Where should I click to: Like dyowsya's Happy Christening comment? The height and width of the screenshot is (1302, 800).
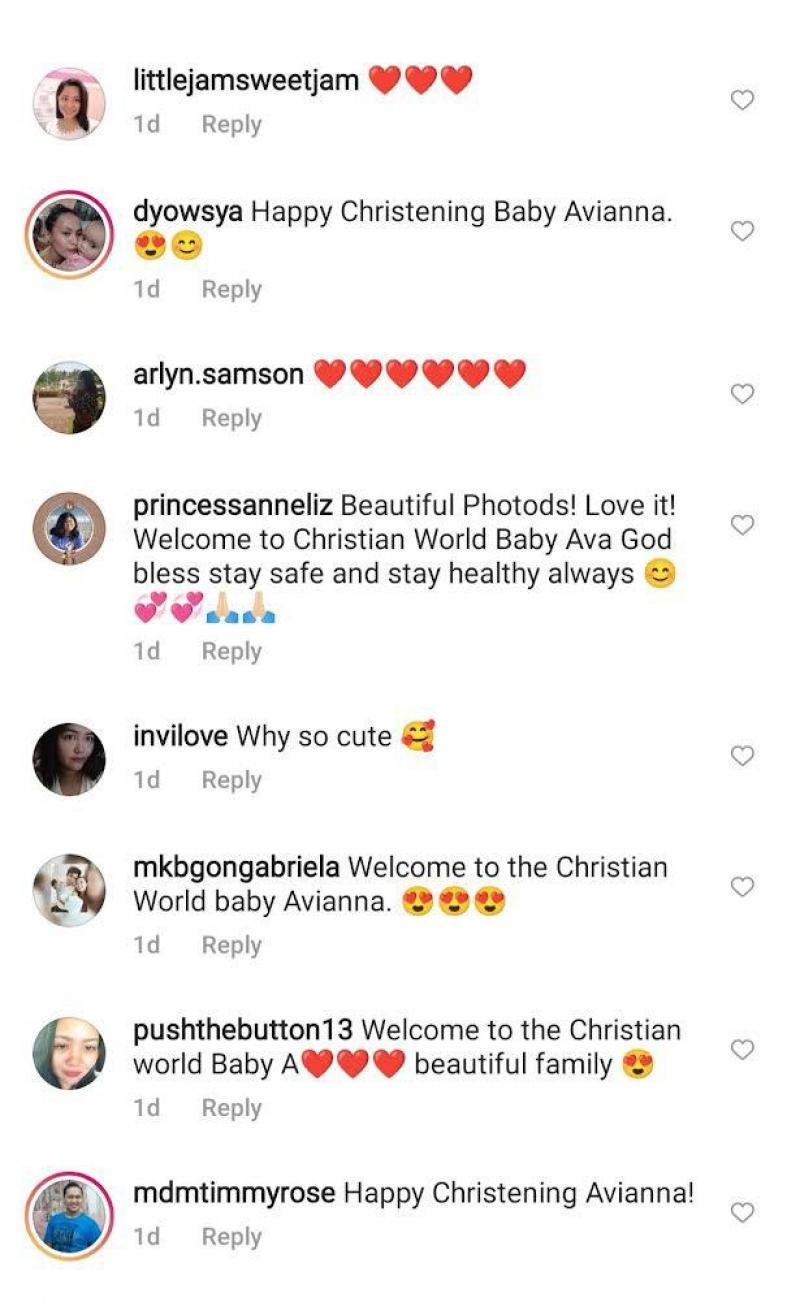click(x=742, y=231)
